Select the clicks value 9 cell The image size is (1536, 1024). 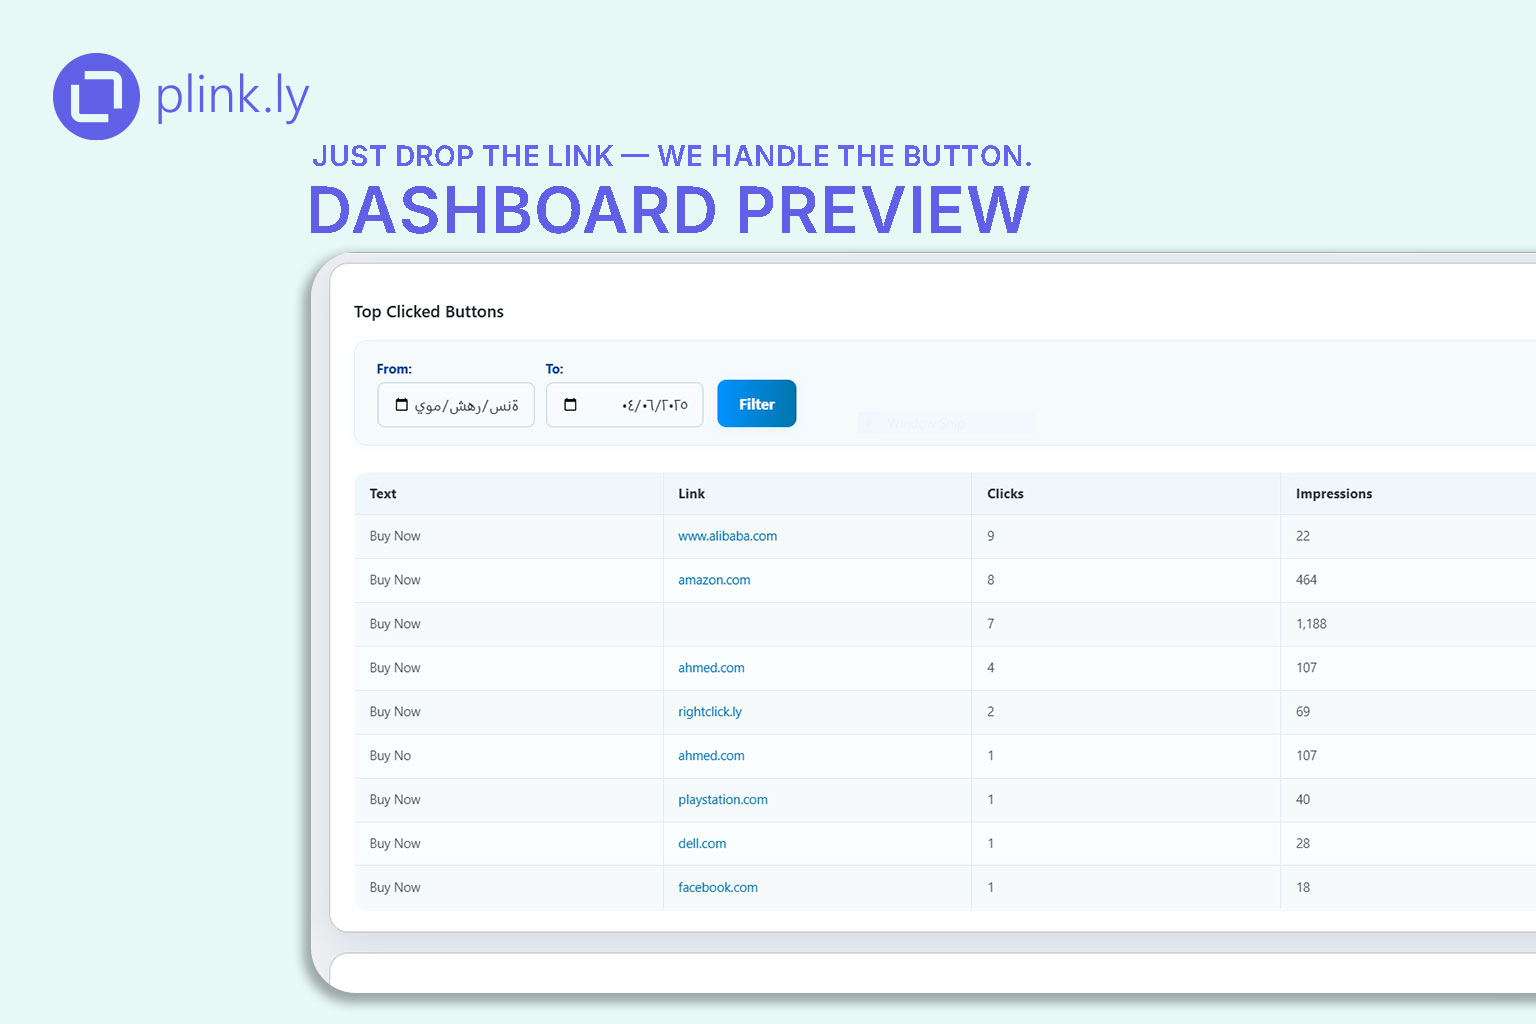[x=1126, y=536]
